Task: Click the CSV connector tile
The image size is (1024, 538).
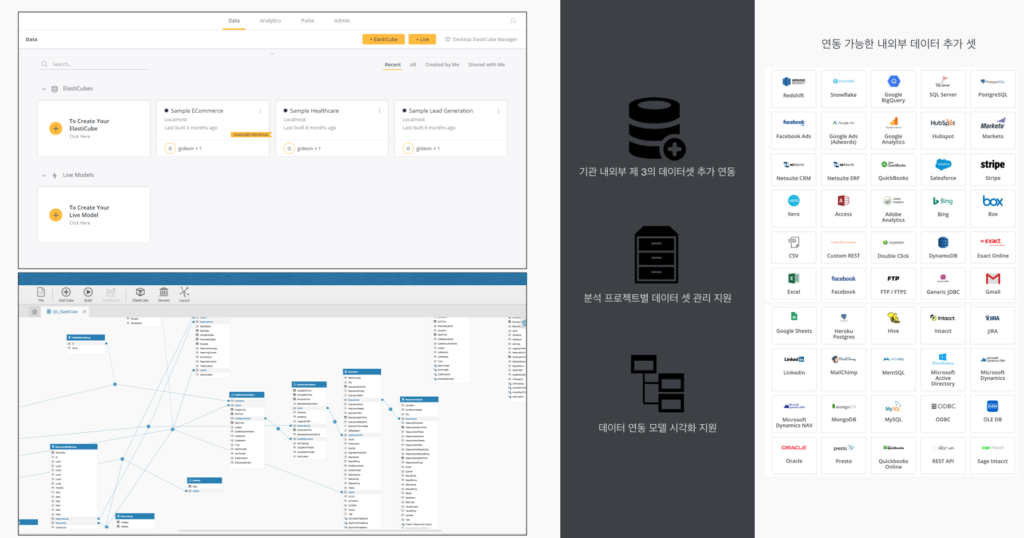Action: 793,248
